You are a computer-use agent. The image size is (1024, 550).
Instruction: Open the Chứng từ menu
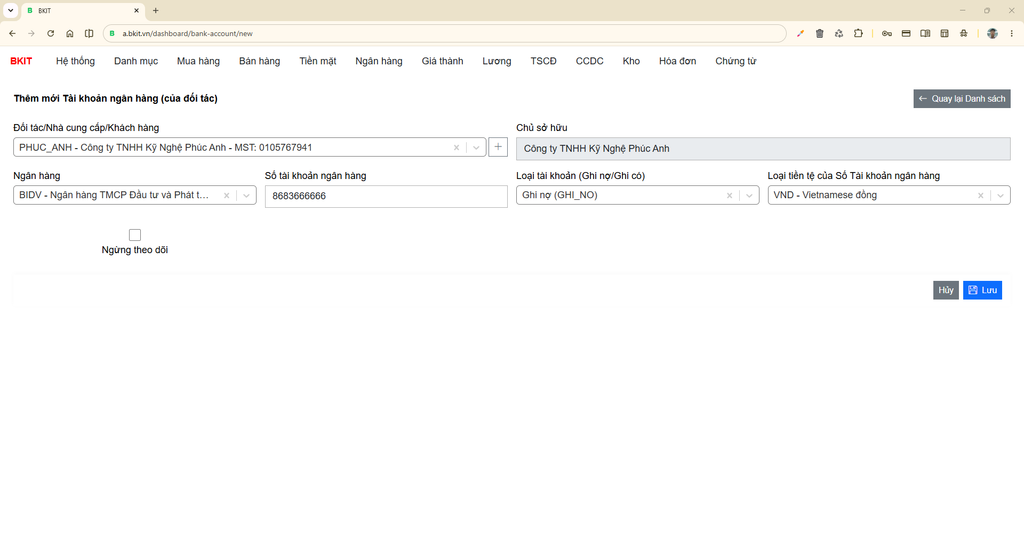point(735,61)
